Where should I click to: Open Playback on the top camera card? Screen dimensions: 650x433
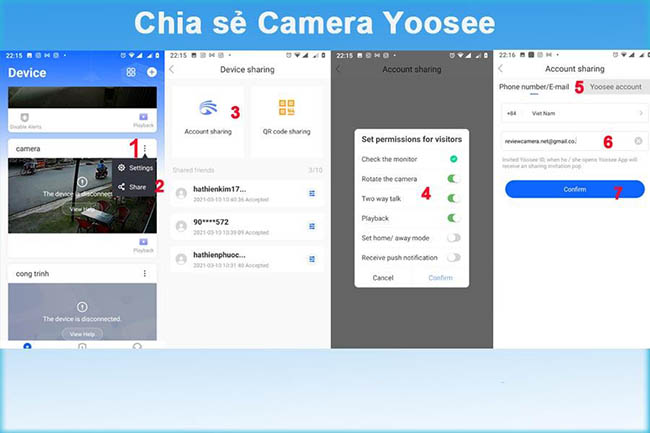click(143, 120)
